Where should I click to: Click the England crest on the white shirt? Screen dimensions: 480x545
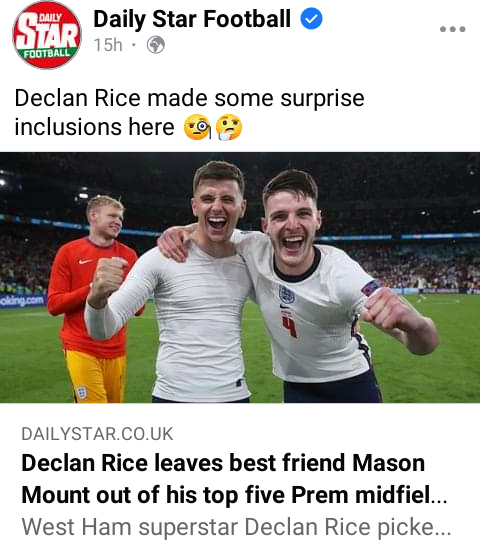coord(287,294)
